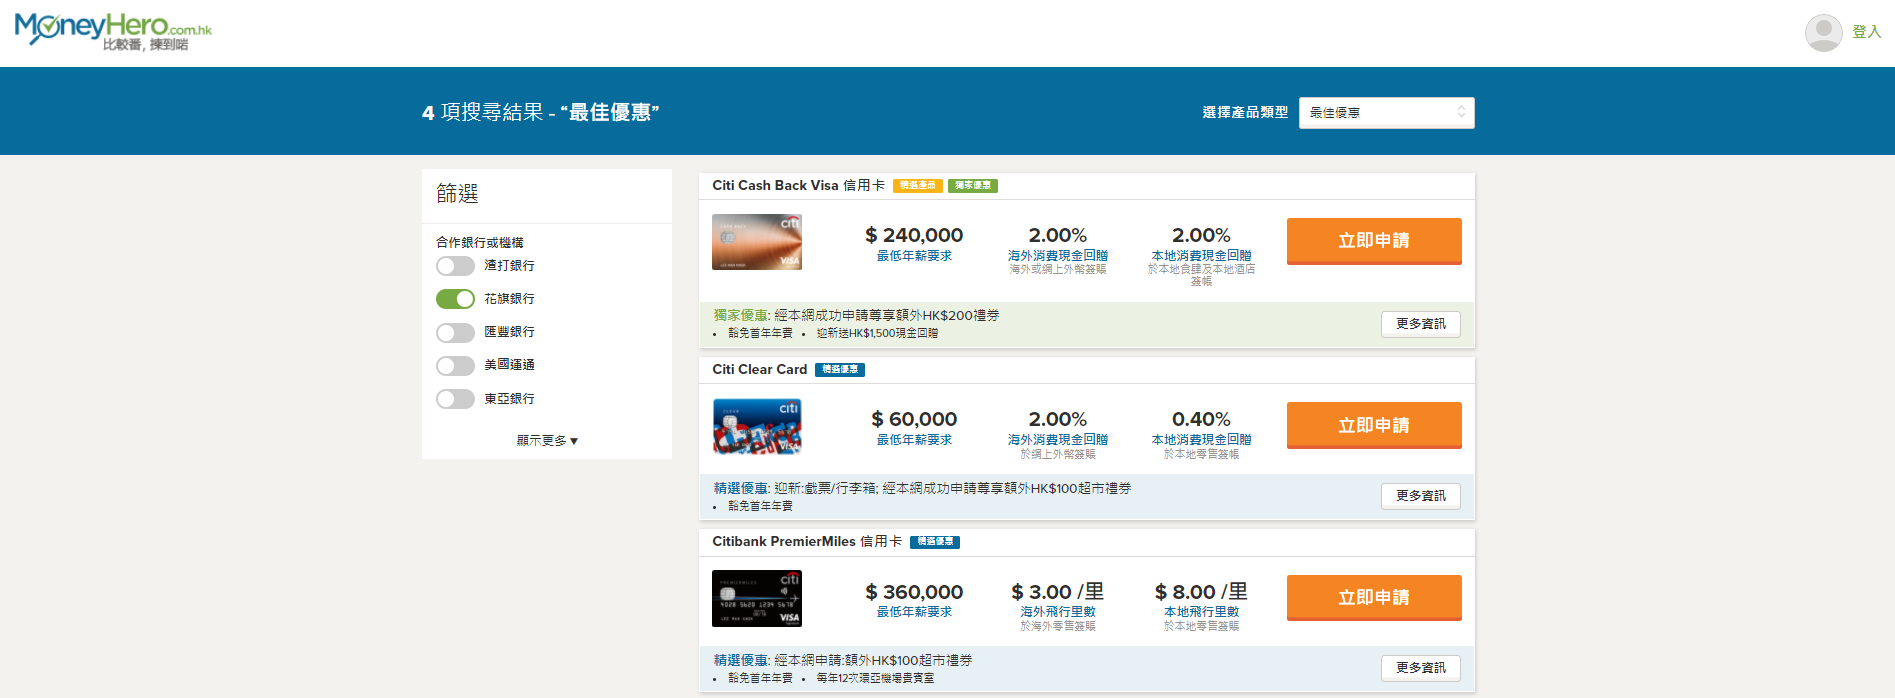Apply for Citi Clear Card with 立即申請
Screen dimensions: 1895x698
[x=1374, y=425]
